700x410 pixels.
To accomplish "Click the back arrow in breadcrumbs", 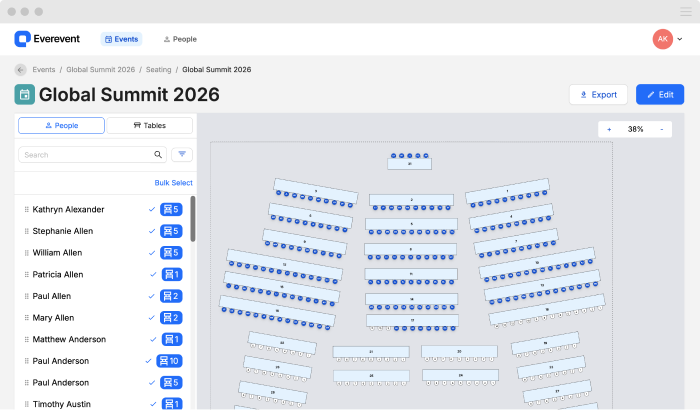I will pos(21,70).
